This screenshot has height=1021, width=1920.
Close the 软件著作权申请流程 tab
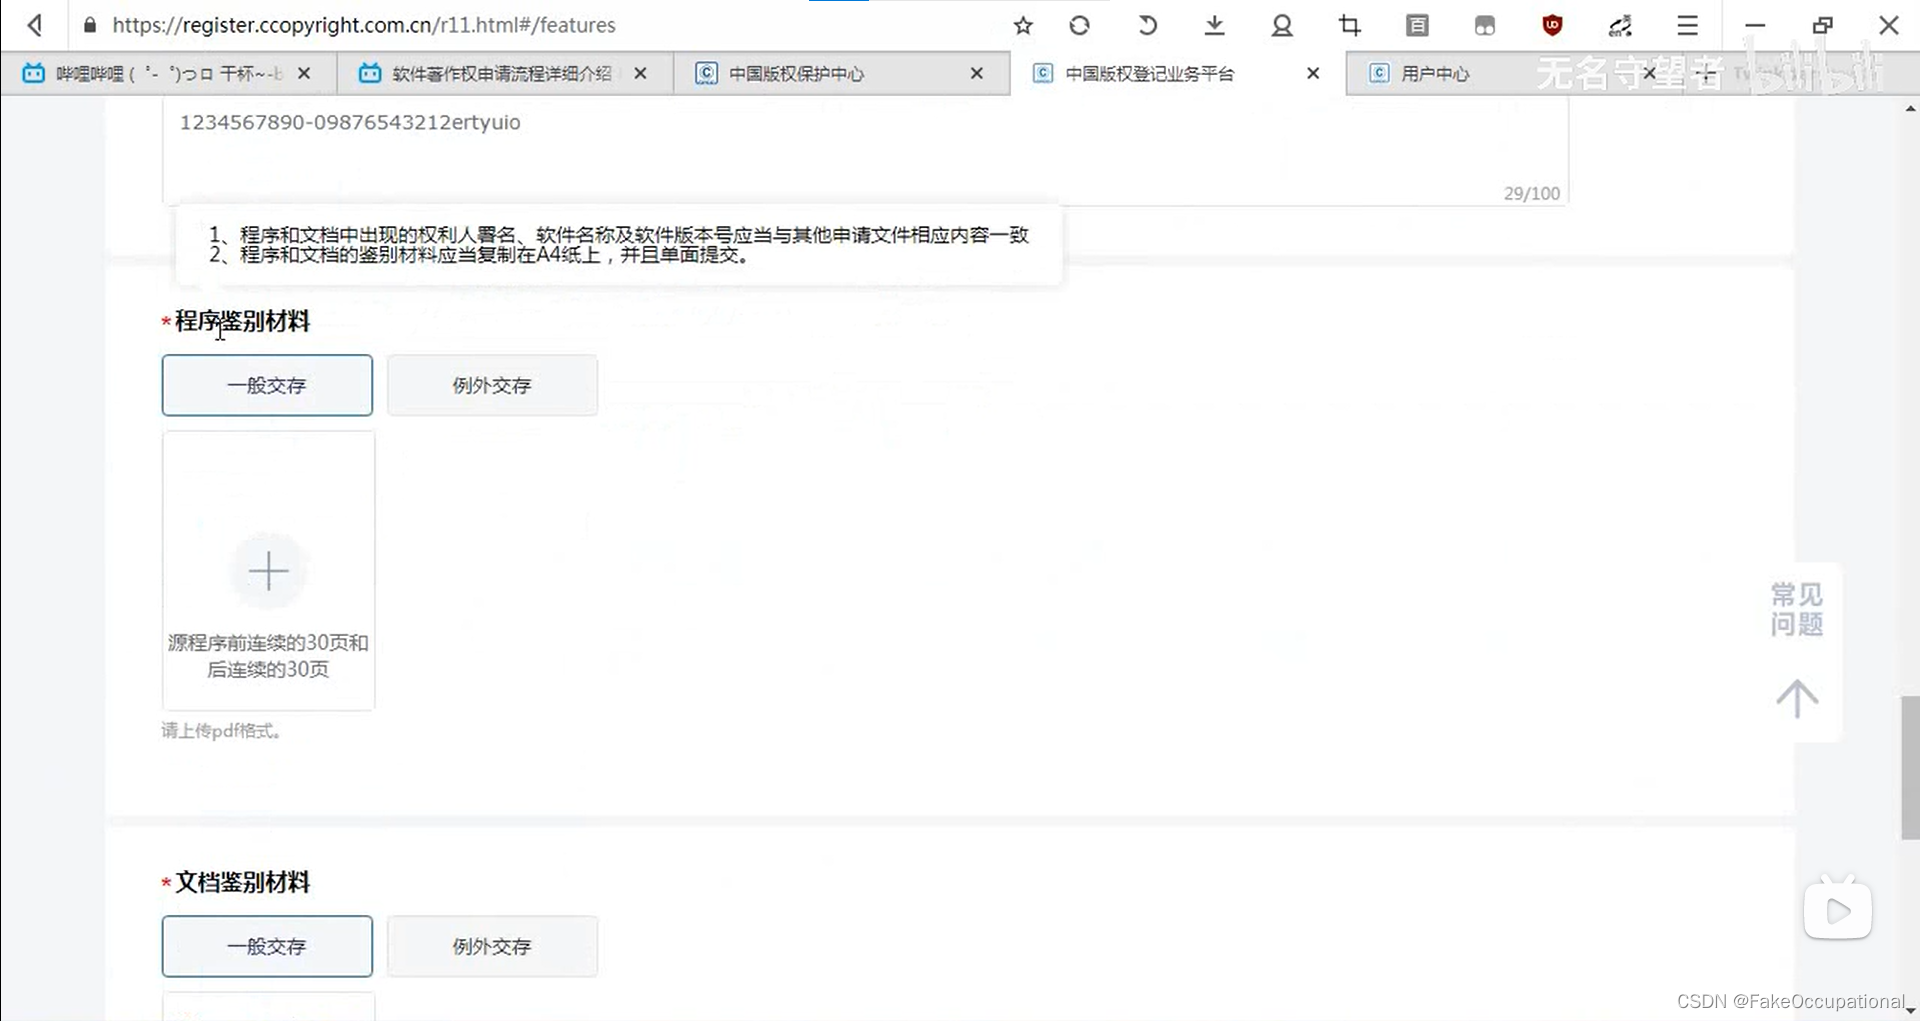pyautogui.click(x=640, y=73)
